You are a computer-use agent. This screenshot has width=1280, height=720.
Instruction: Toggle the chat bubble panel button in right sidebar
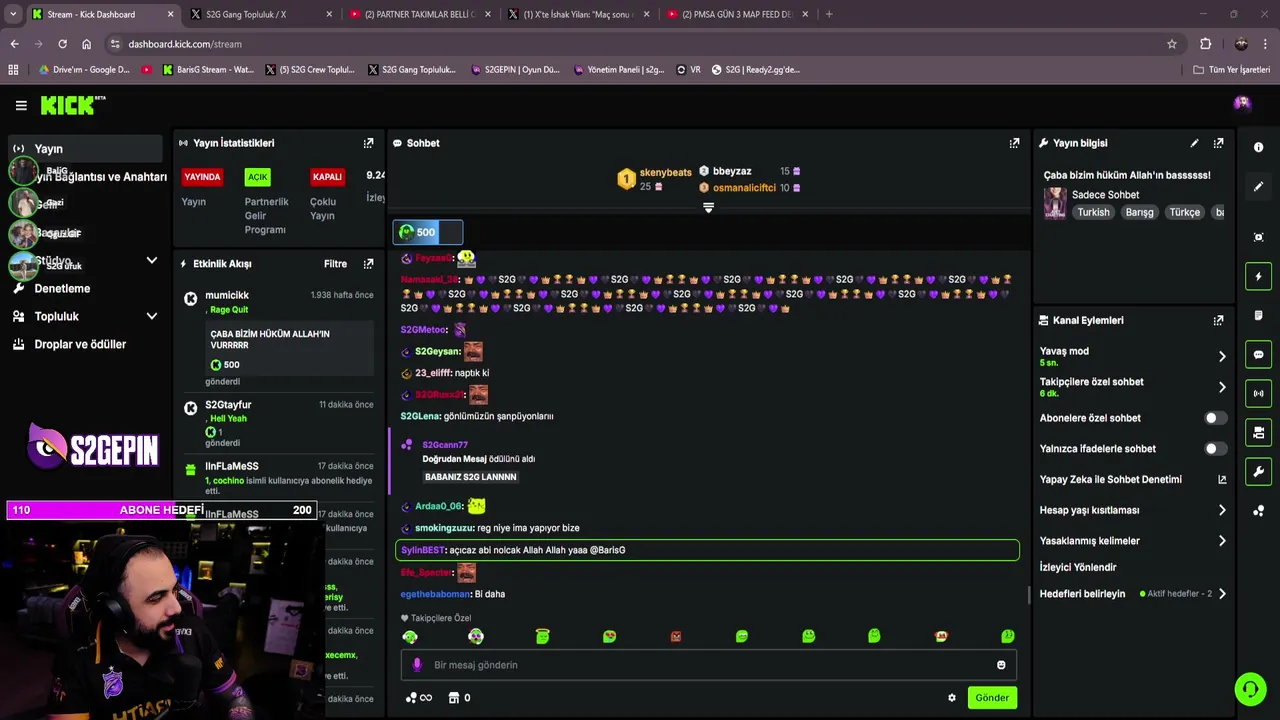[x=1258, y=355]
